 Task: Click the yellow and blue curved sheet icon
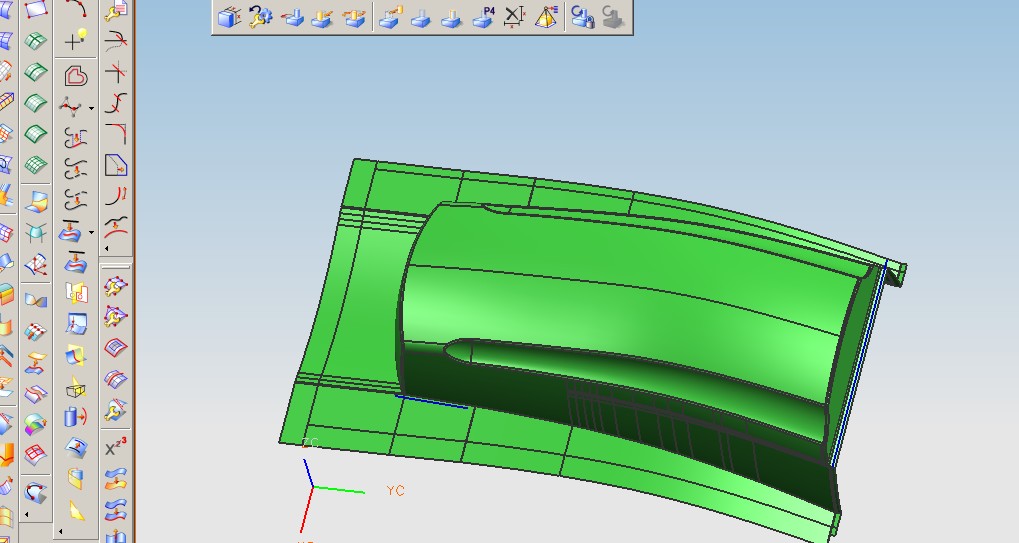[76, 479]
